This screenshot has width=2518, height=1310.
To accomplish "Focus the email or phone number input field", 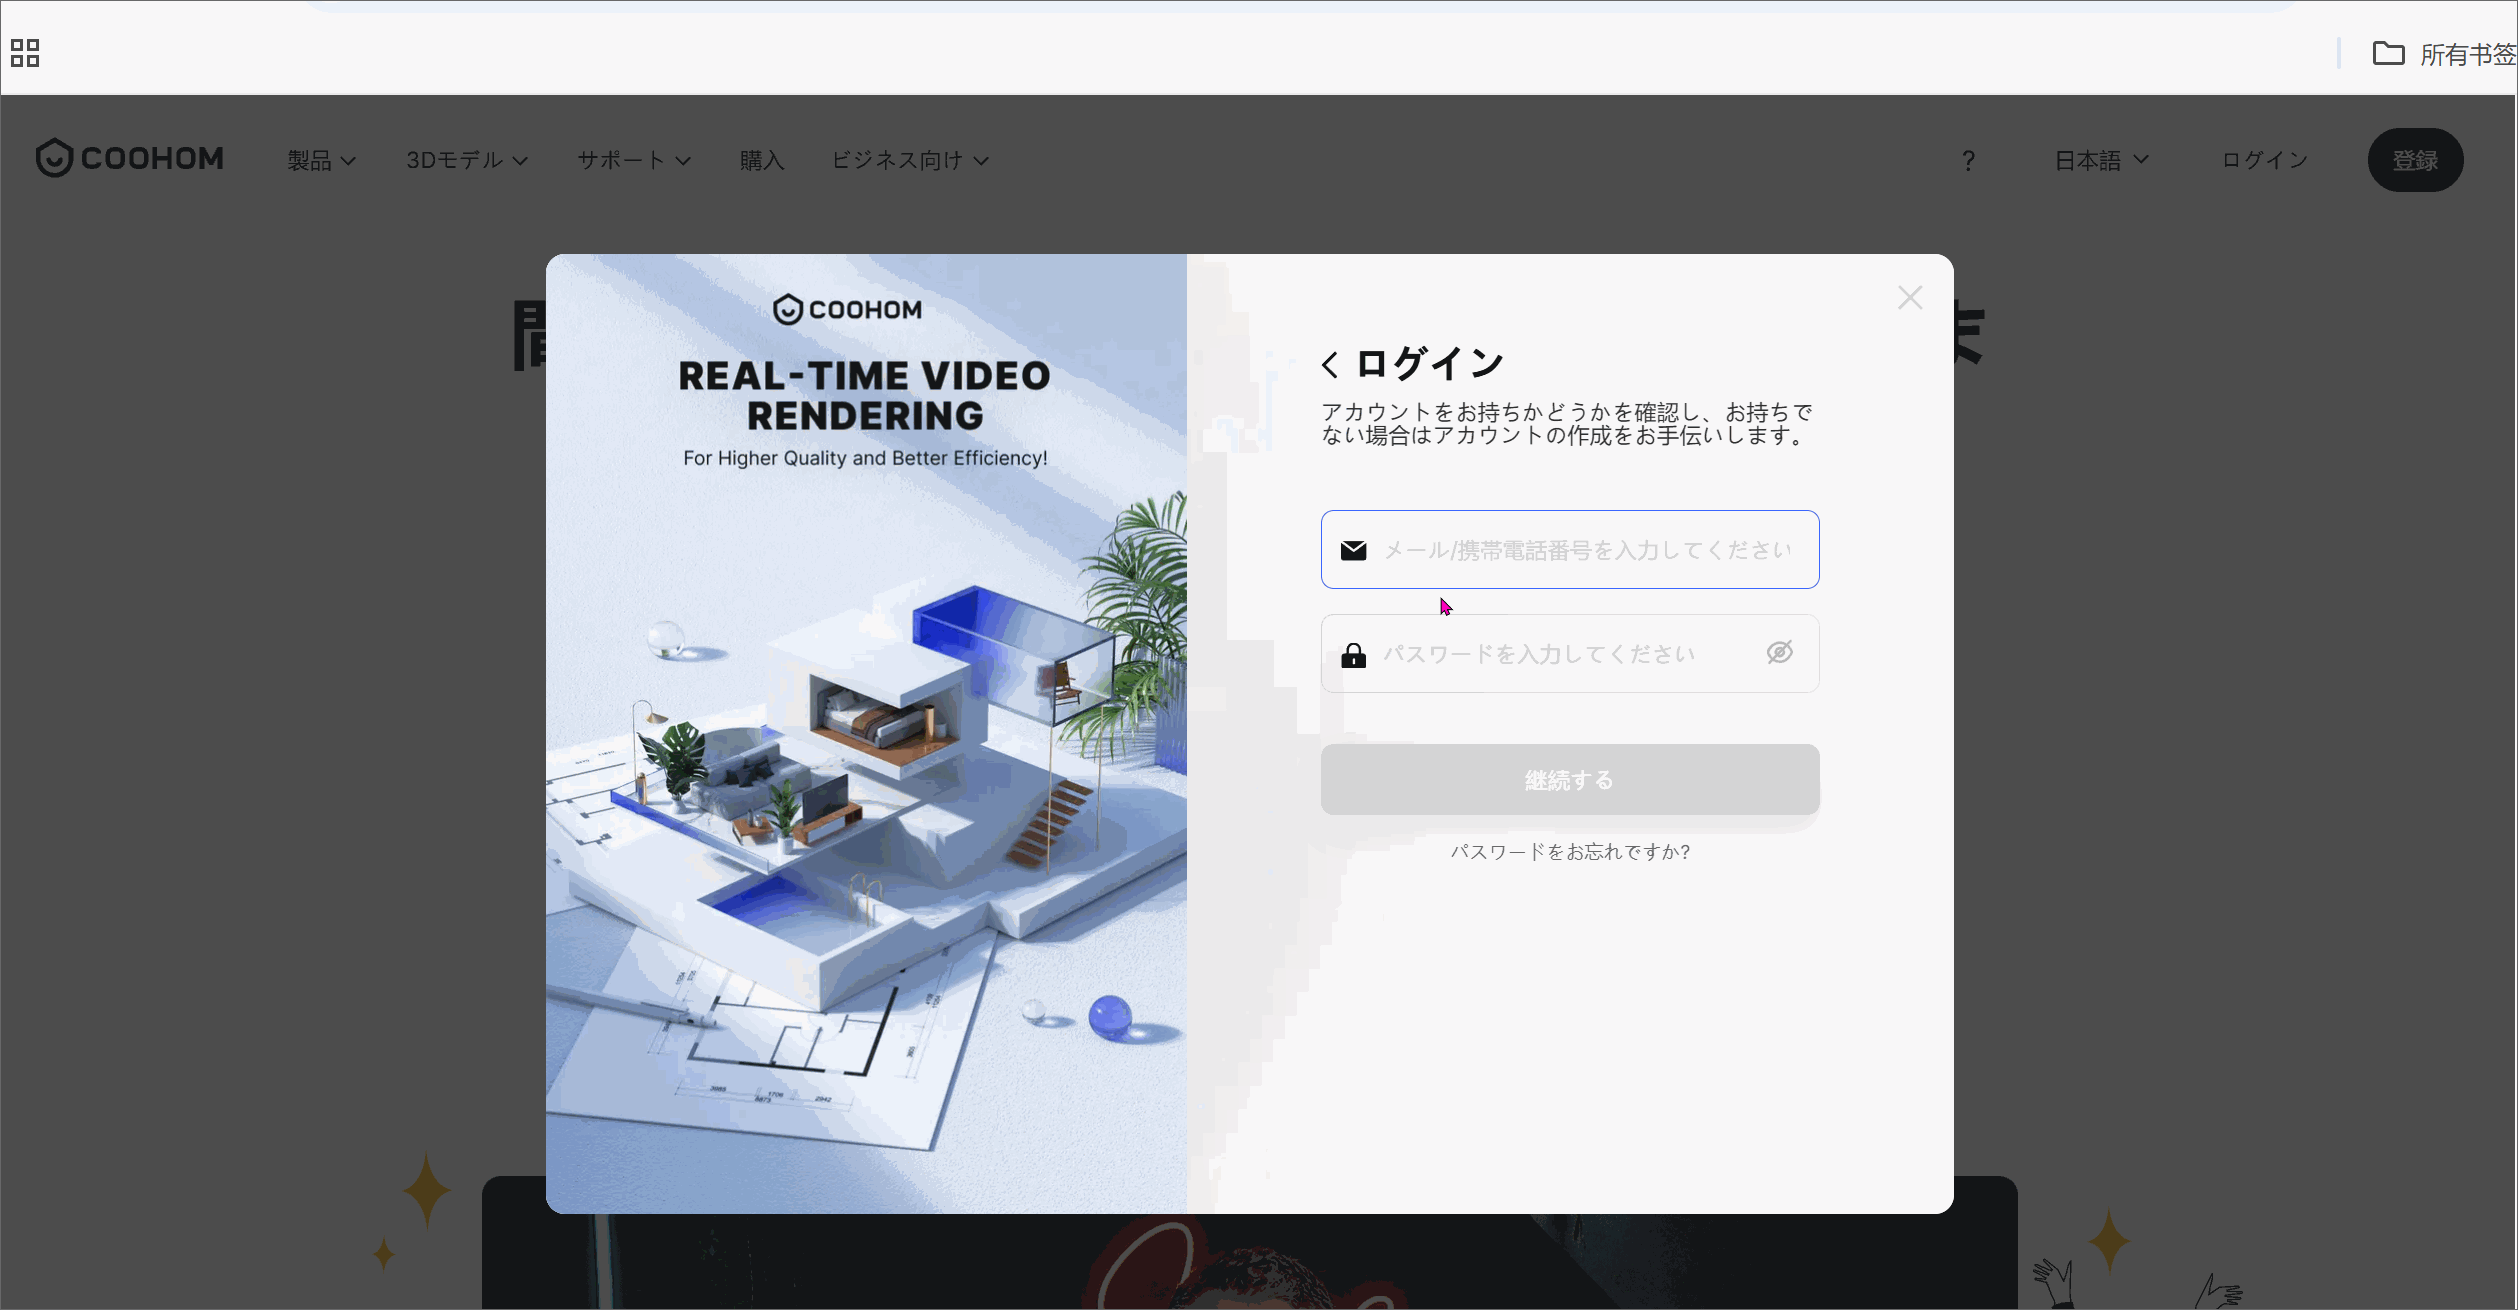I will tap(1570, 550).
